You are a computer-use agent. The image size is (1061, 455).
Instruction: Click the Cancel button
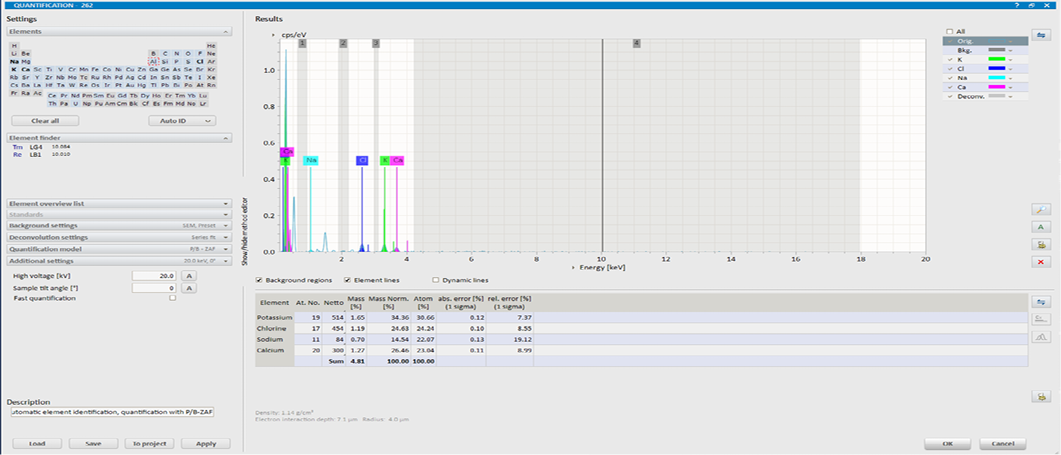(x=1005, y=443)
